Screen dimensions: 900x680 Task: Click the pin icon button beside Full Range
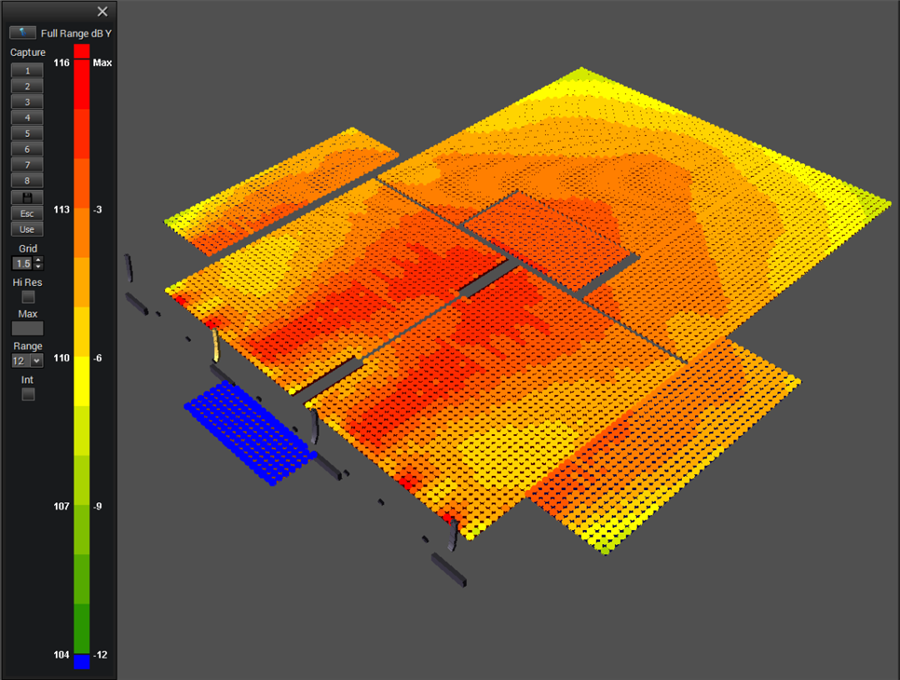pos(22,33)
